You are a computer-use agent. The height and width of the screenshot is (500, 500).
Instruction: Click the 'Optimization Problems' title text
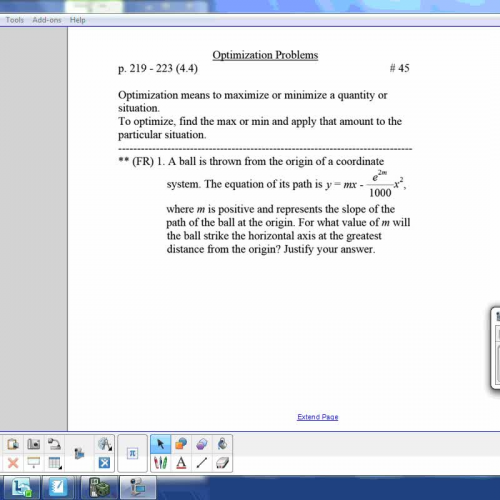[265, 55]
